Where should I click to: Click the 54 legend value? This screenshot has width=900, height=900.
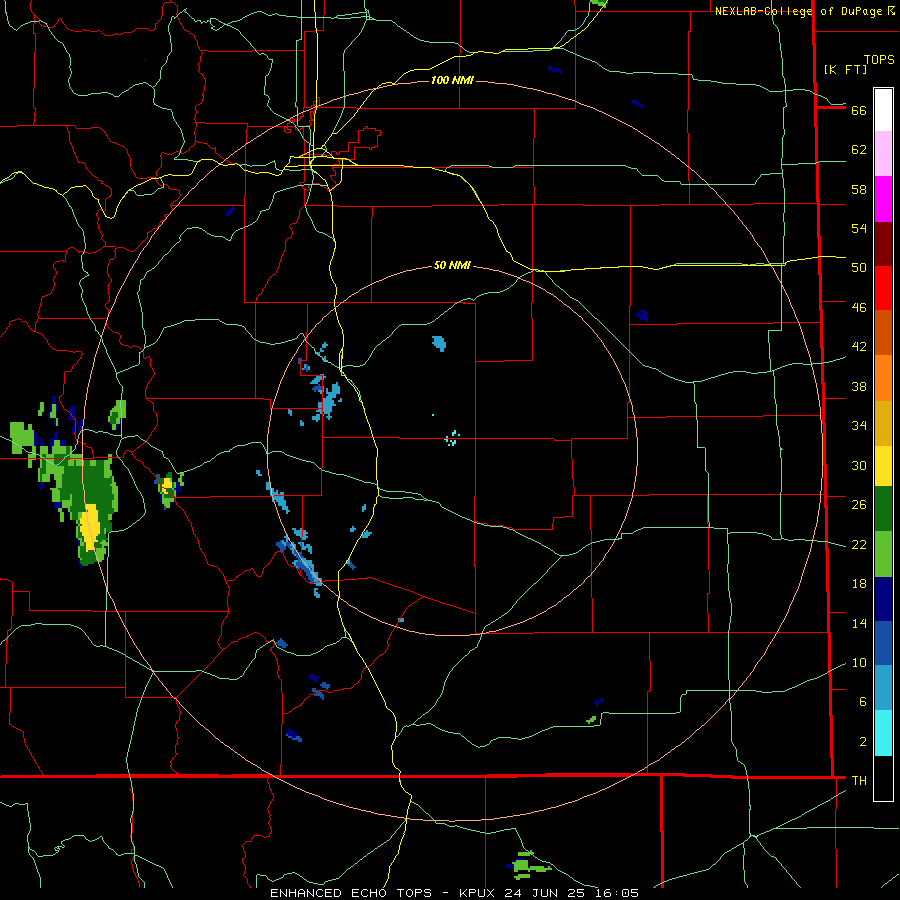[859, 228]
